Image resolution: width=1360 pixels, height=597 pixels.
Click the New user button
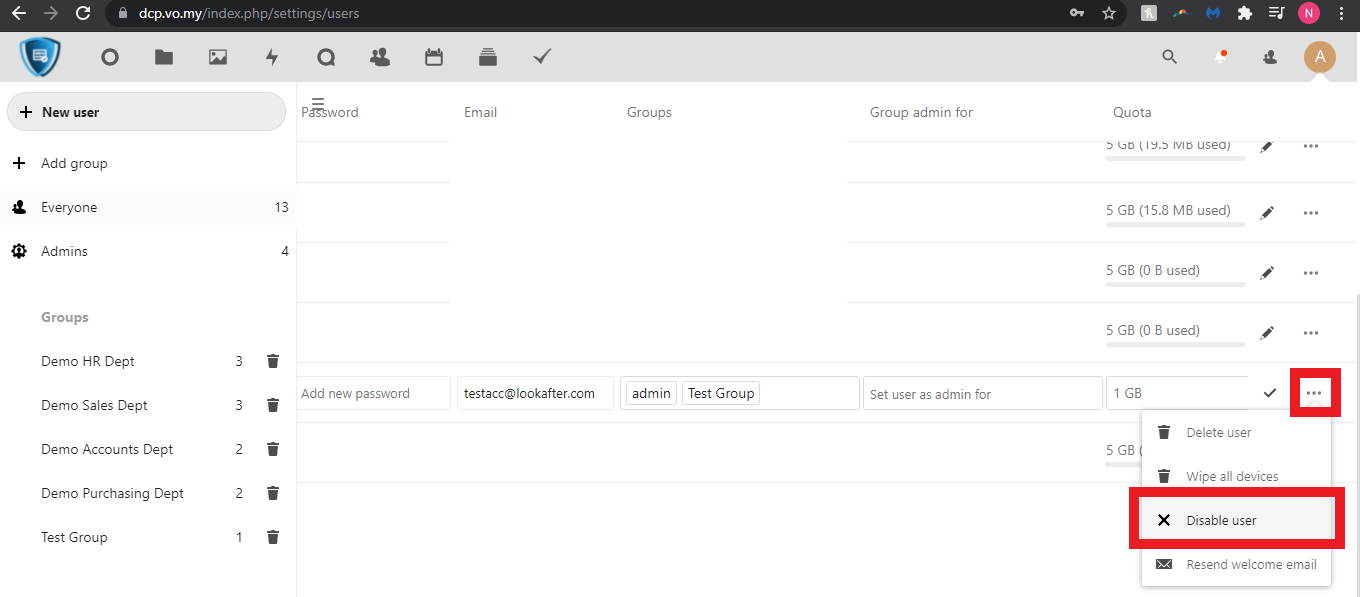point(146,112)
